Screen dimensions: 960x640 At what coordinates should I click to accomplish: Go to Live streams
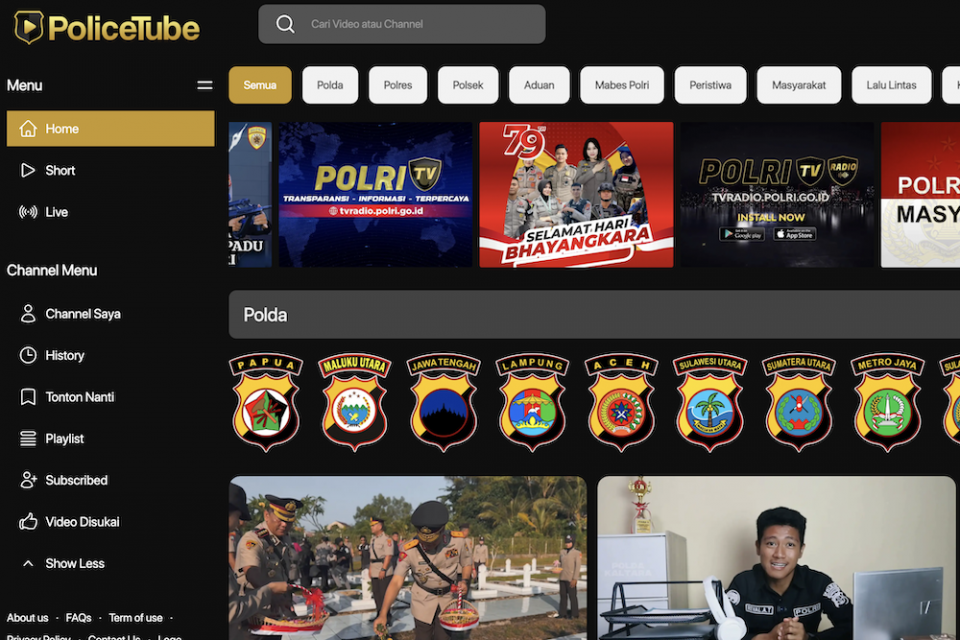[x=56, y=212]
